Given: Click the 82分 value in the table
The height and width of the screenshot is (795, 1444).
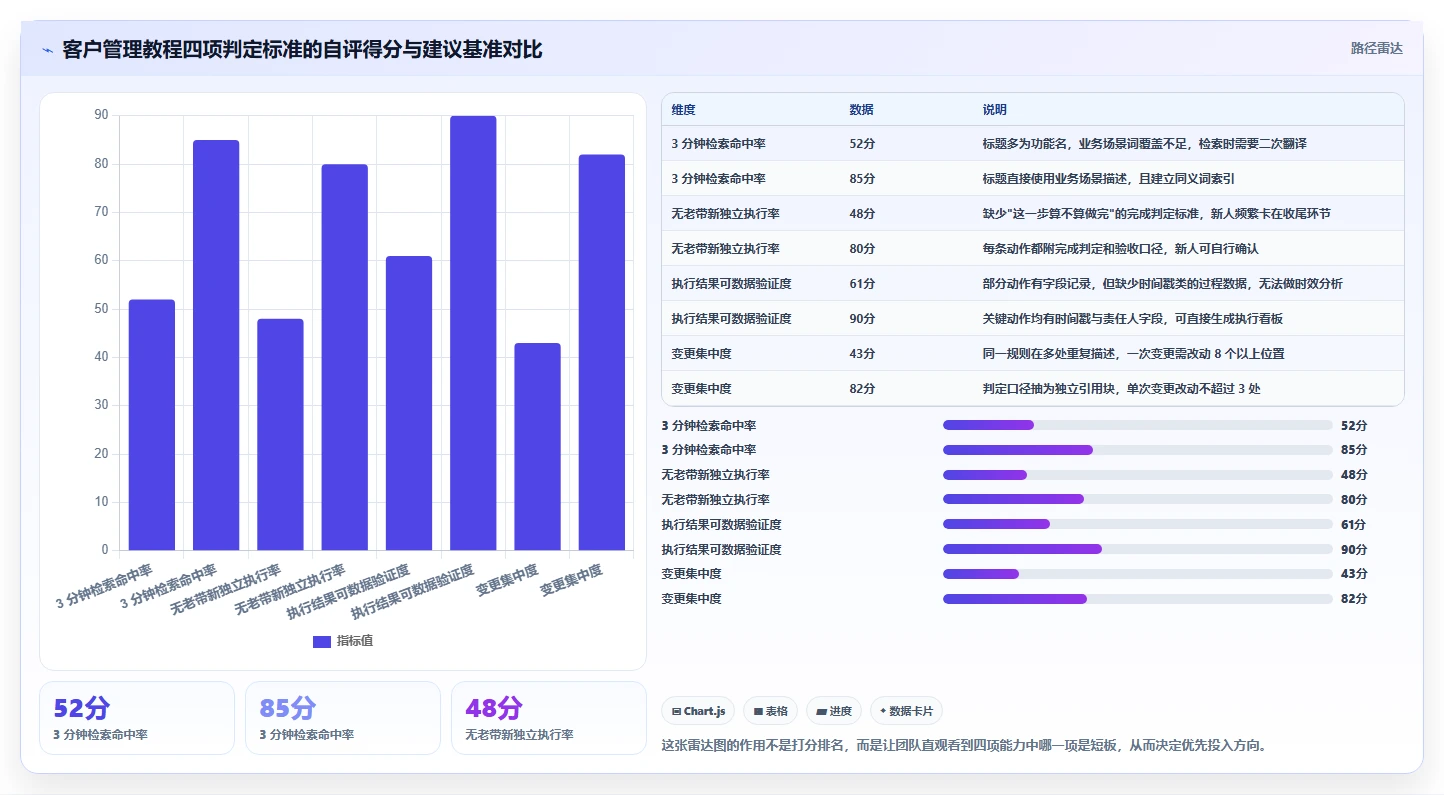Looking at the screenshot, I should click(862, 389).
